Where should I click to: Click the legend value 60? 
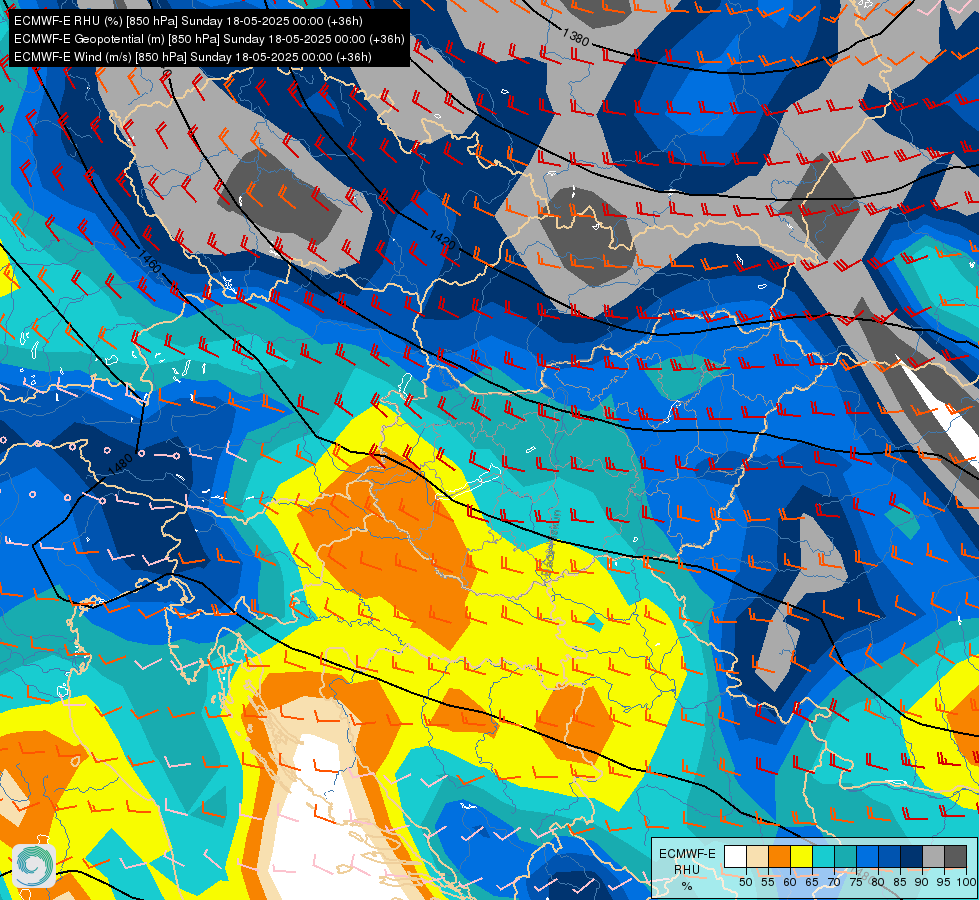790,882
